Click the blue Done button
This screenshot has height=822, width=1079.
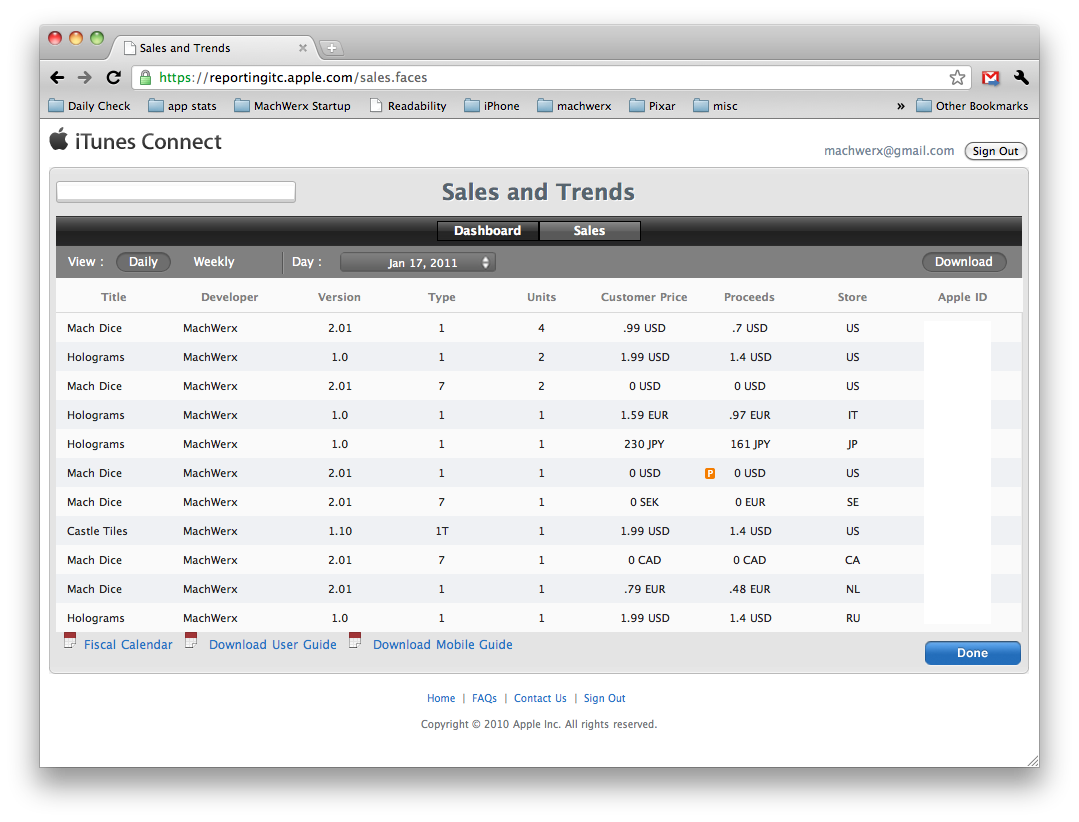[x=972, y=653]
